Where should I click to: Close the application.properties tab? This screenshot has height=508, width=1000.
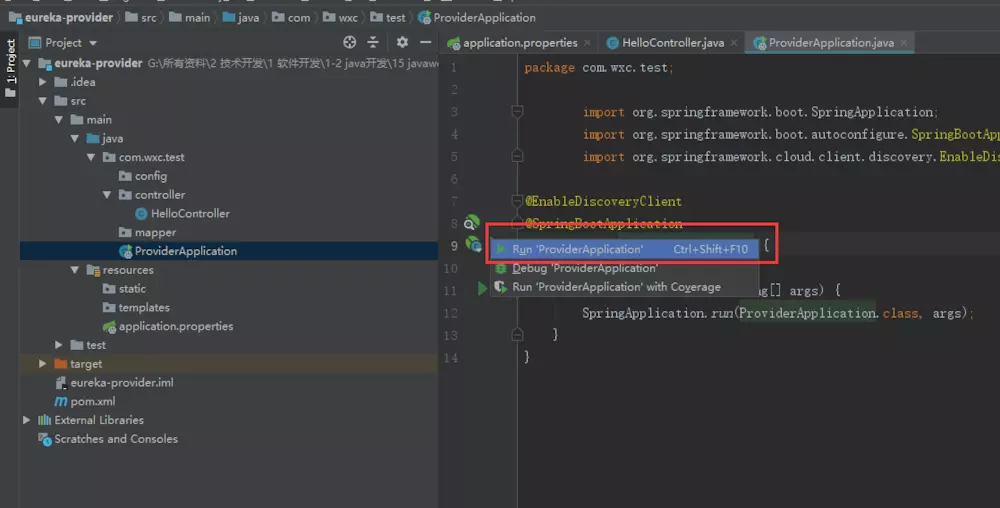point(587,43)
